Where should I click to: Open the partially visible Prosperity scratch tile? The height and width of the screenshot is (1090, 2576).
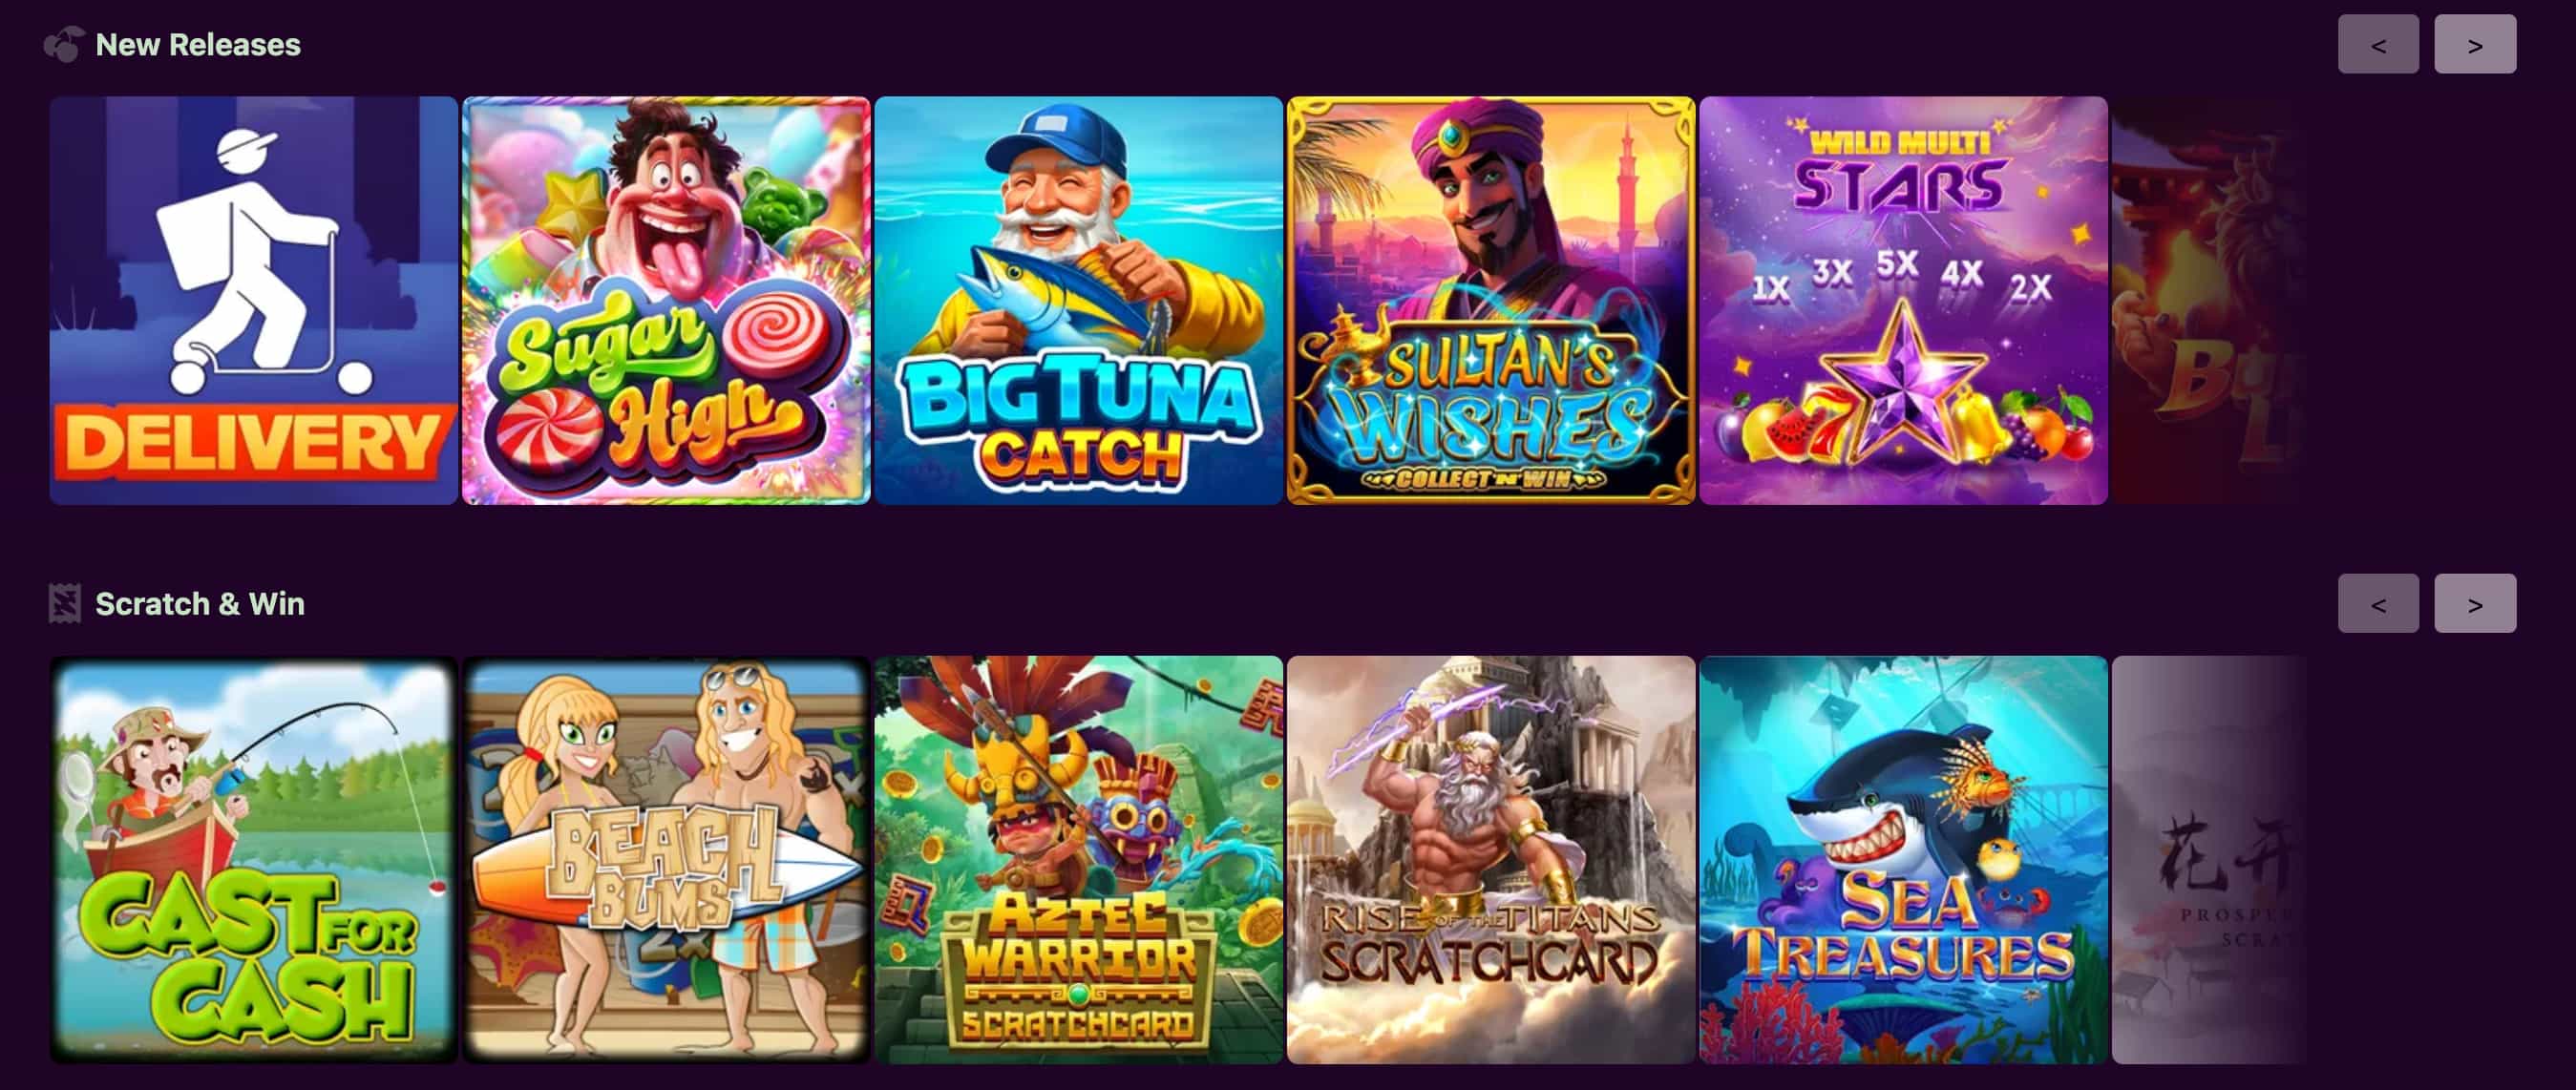point(2209,860)
